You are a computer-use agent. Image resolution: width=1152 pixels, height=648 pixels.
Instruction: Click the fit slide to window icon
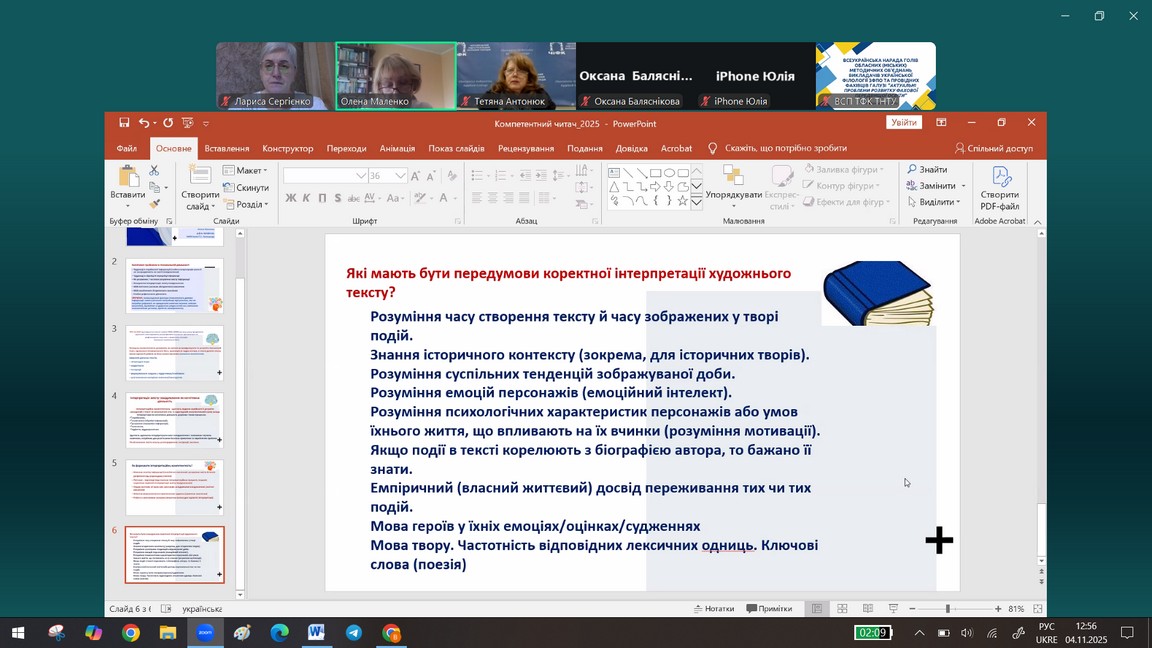pyautogui.click(x=1040, y=609)
